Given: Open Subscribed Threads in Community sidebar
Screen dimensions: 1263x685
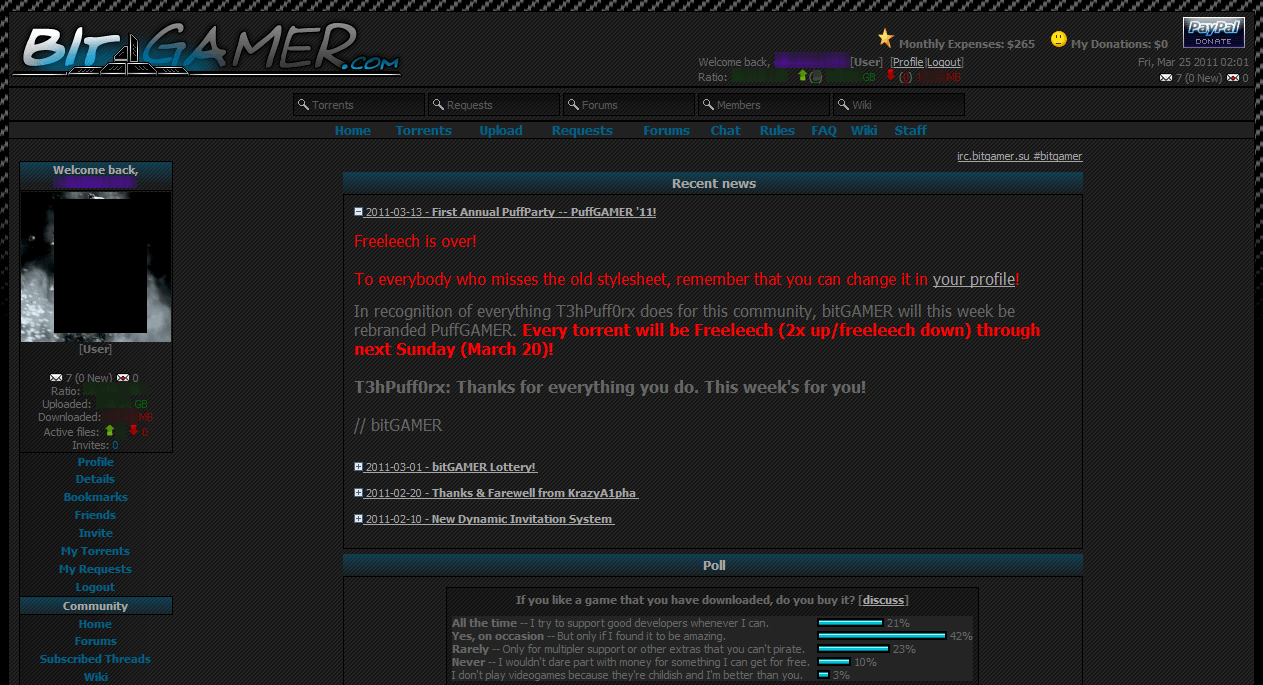Looking at the screenshot, I should pyautogui.click(x=96, y=660).
